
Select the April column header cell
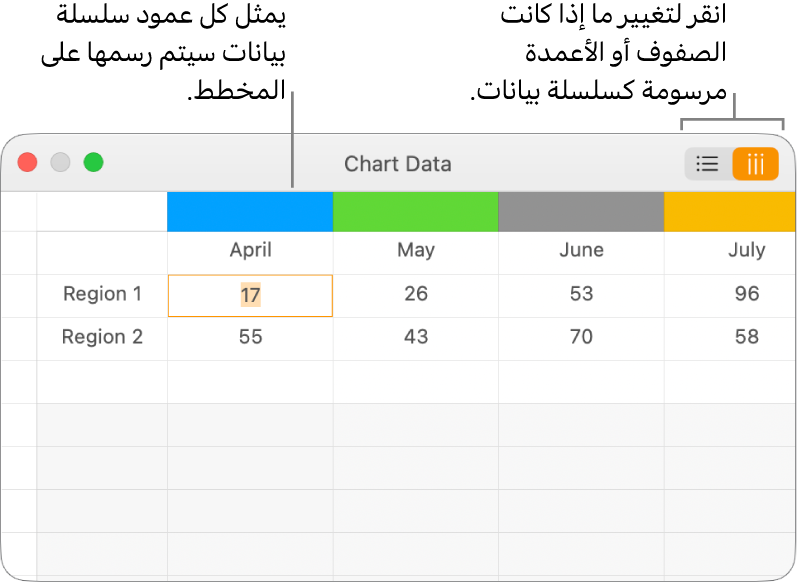250,251
